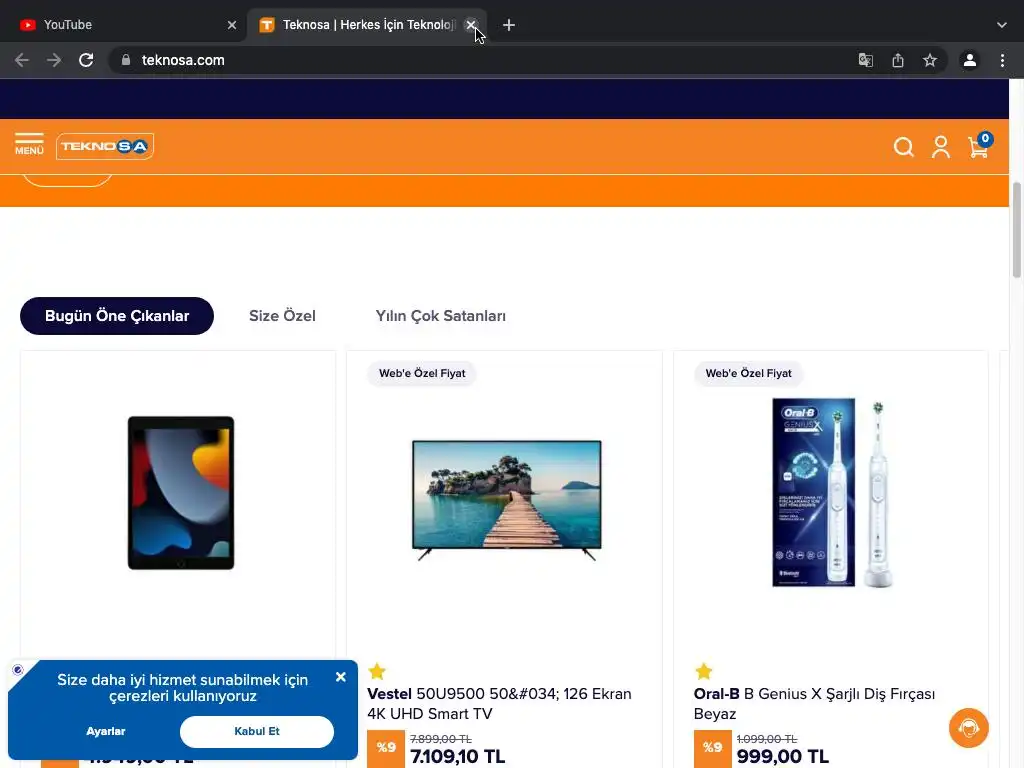The width and height of the screenshot is (1024, 768).
Task: Open the Chrome three-dot menu
Action: point(1002,60)
